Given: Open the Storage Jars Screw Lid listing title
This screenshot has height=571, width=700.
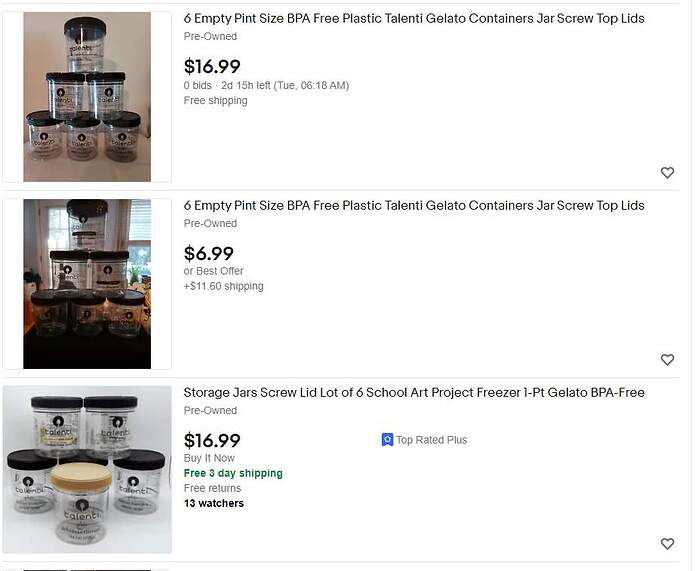Looking at the screenshot, I should [414, 393].
